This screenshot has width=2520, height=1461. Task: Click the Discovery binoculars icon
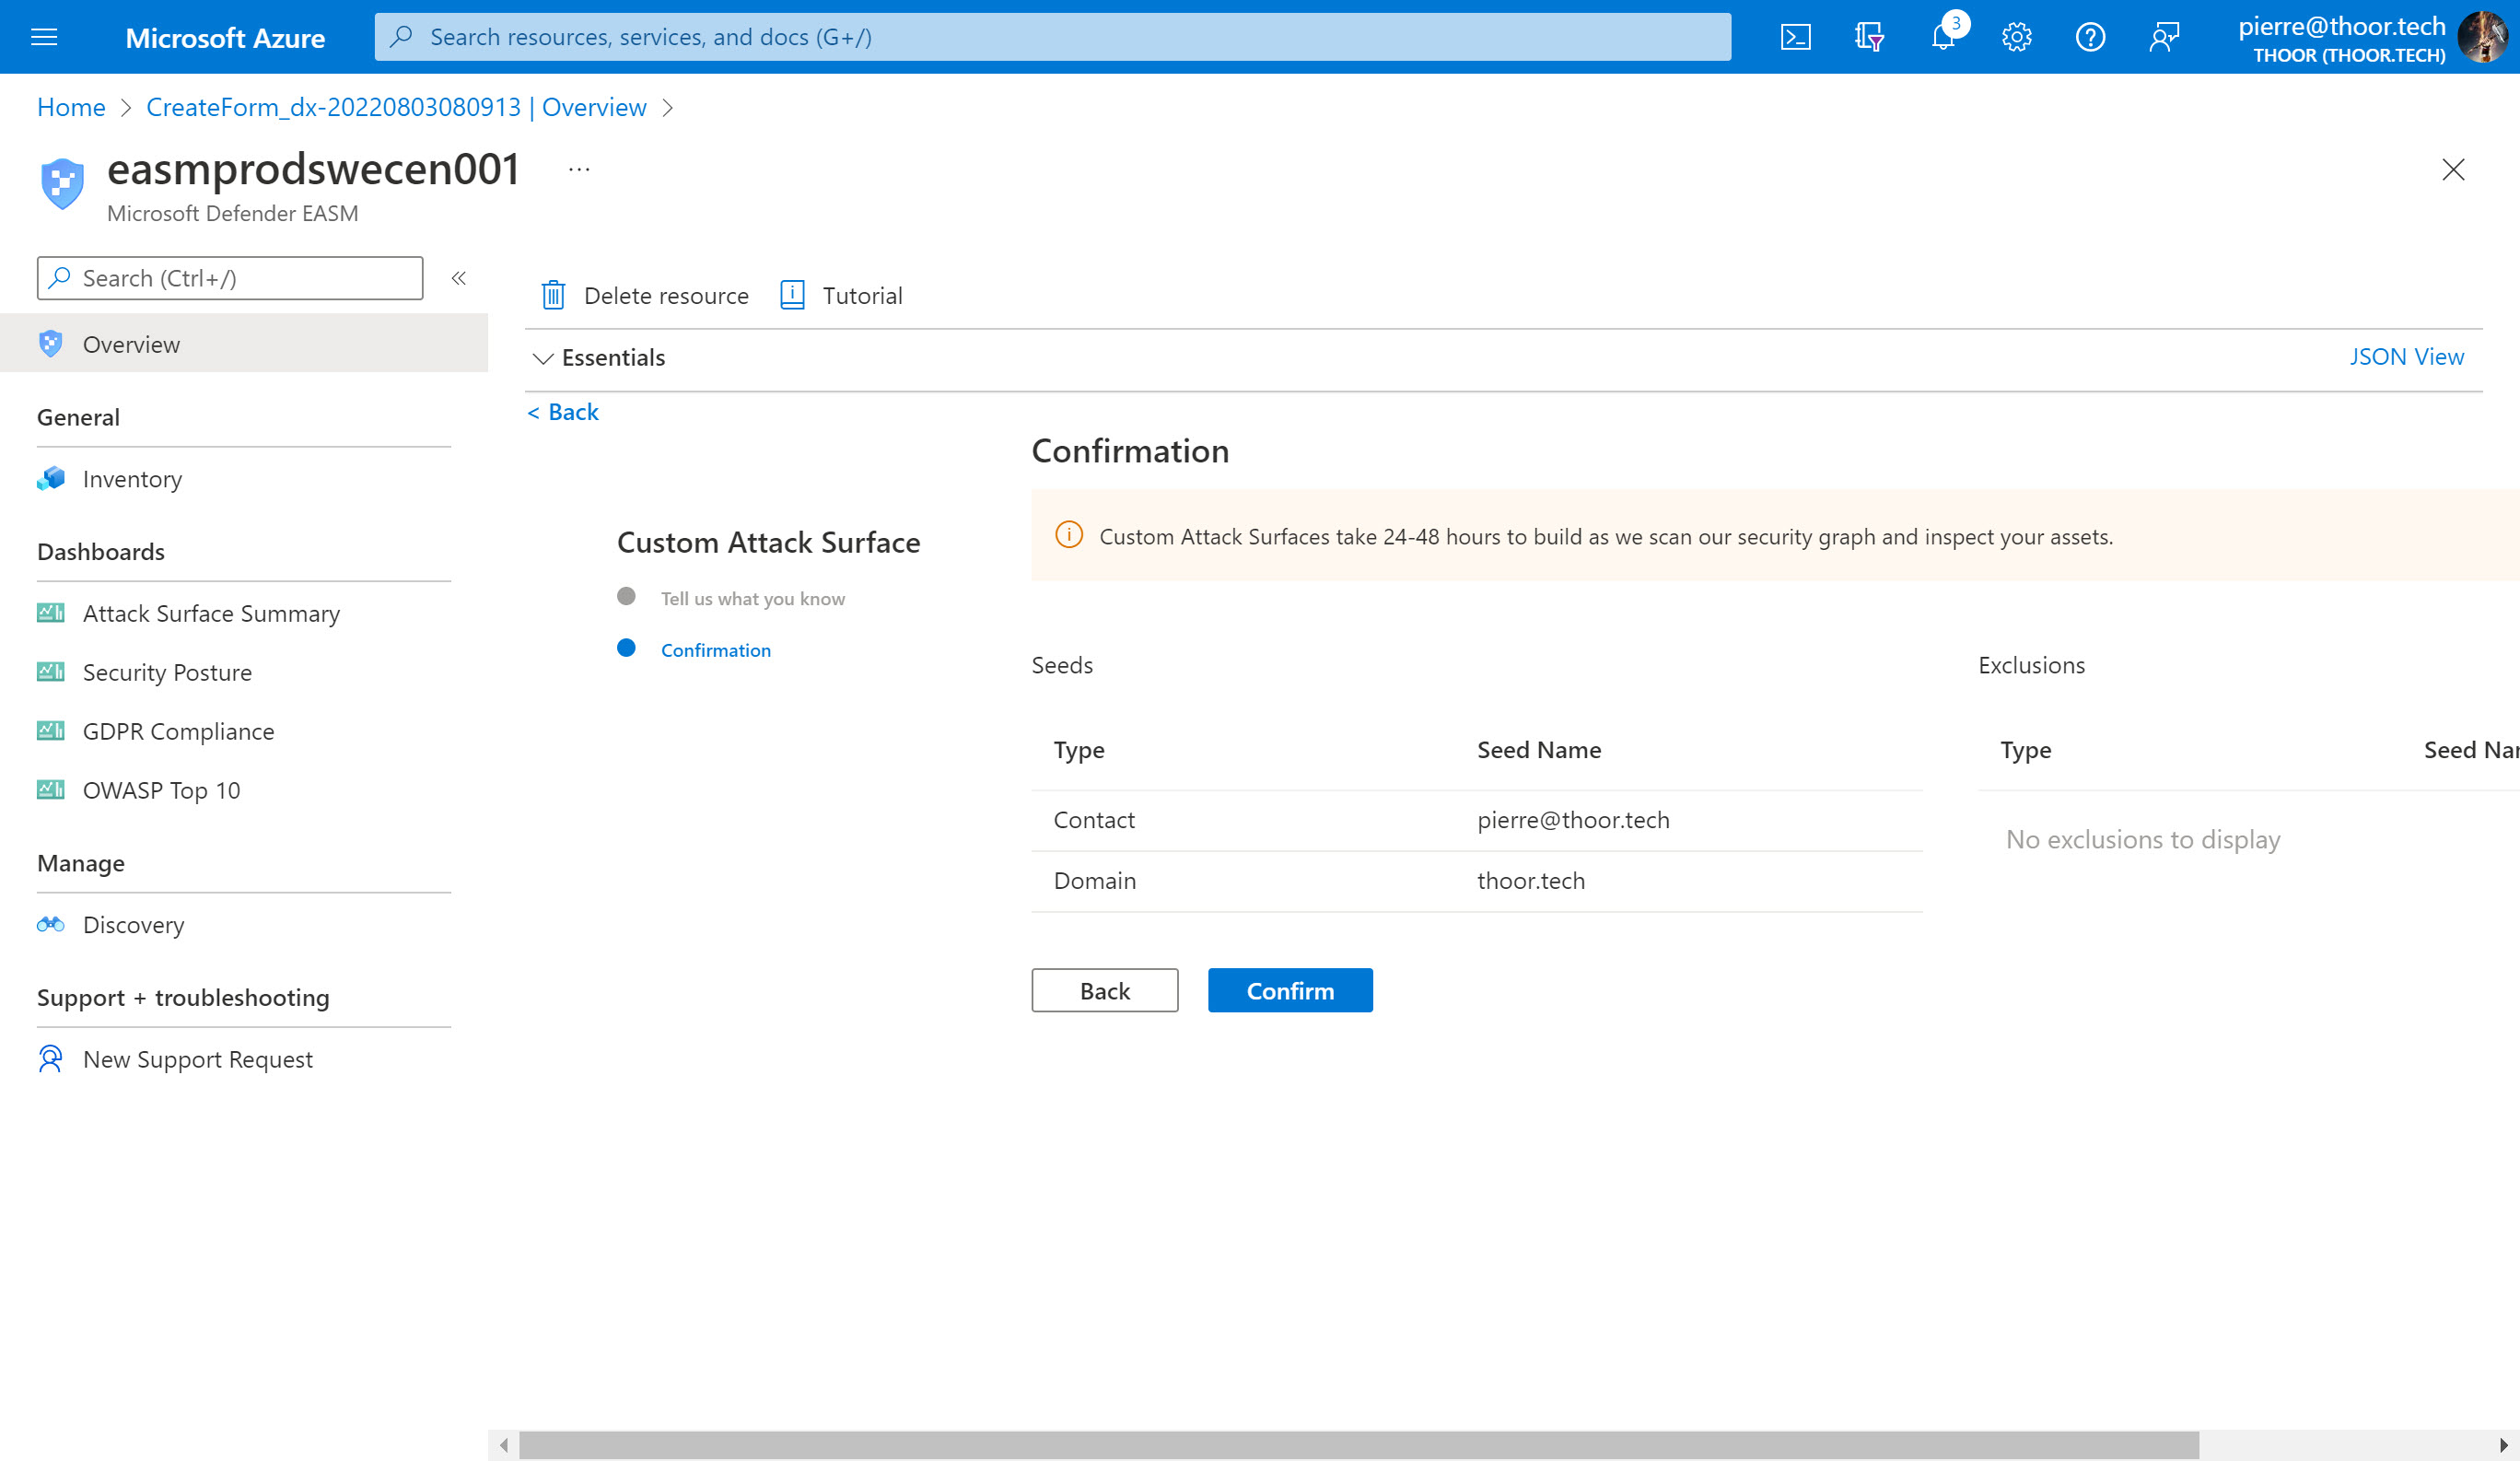coord(51,925)
